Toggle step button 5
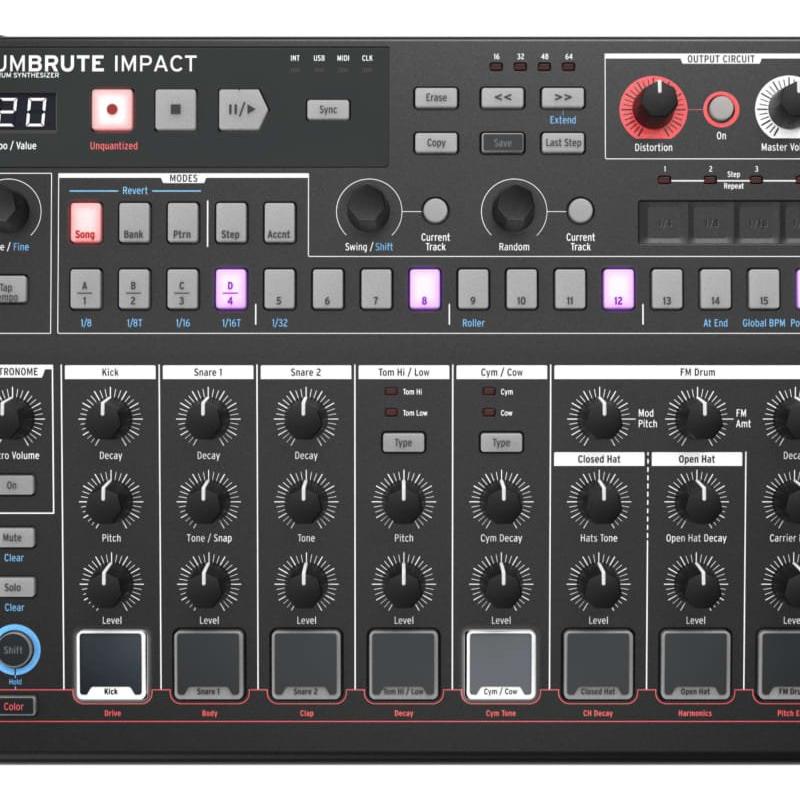This screenshot has width=800, height=800. pyautogui.click(x=279, y=289)
